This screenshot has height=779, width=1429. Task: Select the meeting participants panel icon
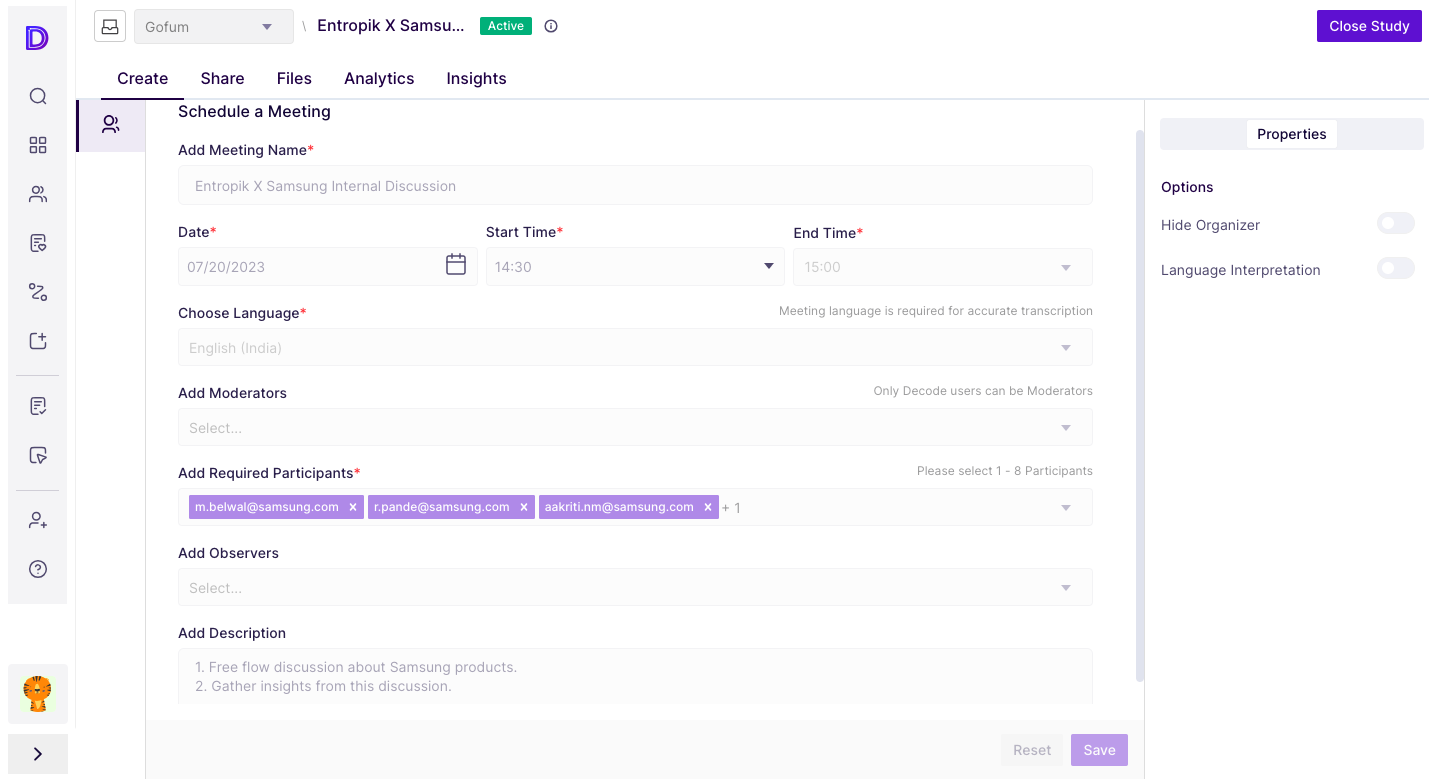111,125
